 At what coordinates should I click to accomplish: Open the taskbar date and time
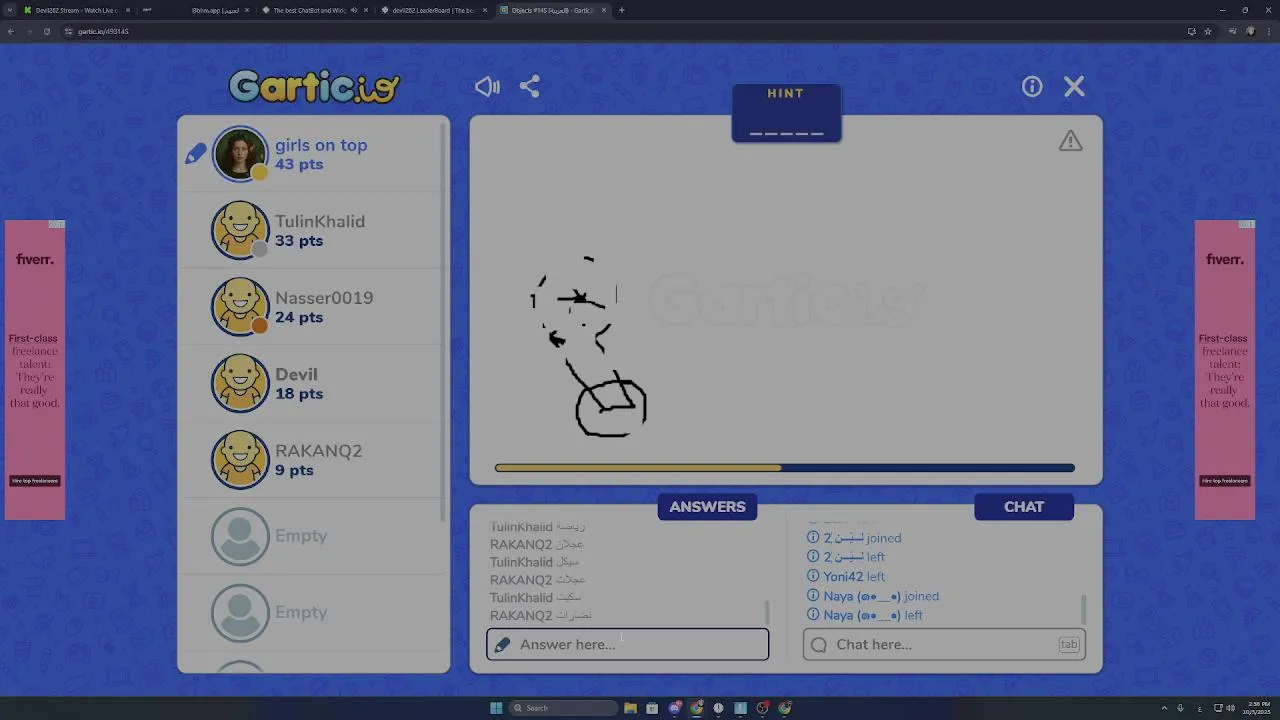[x=1259, y=708]
